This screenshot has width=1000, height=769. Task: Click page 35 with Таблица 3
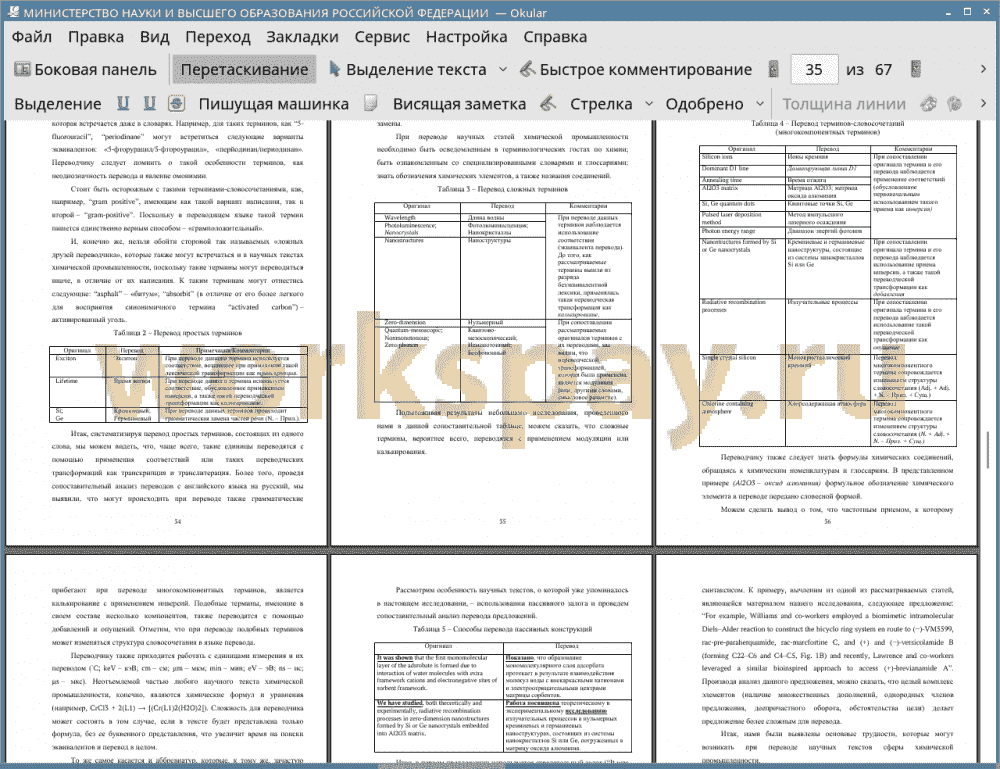tap(492, 332)
